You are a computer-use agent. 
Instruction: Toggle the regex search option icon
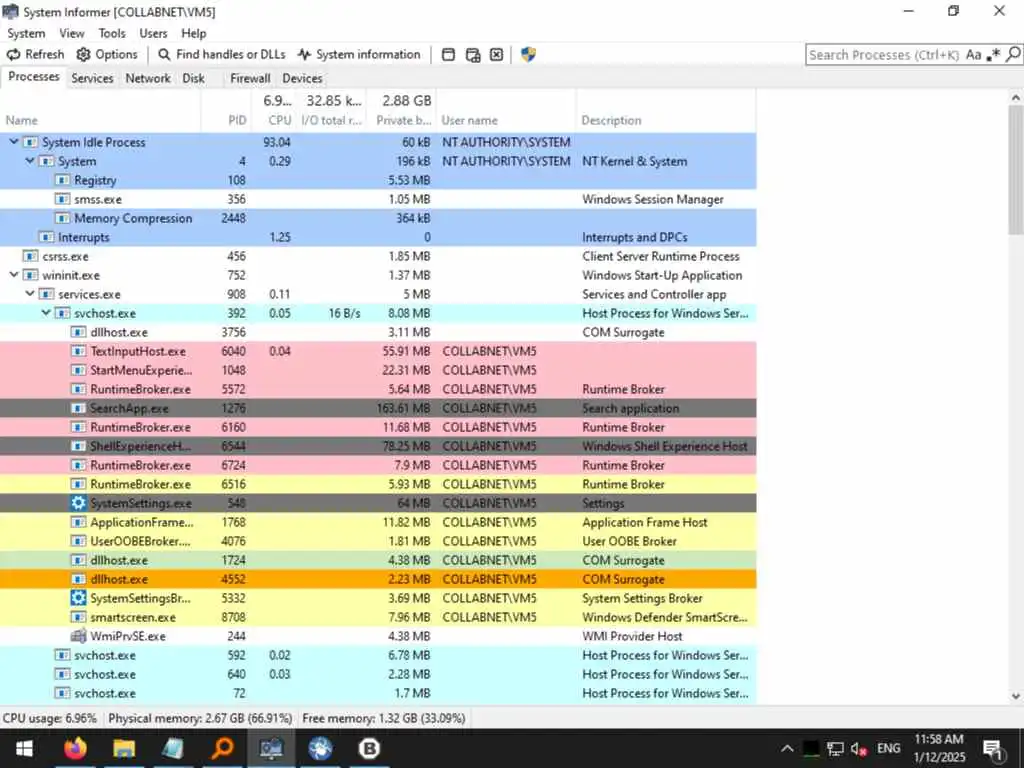pos(993,55)
